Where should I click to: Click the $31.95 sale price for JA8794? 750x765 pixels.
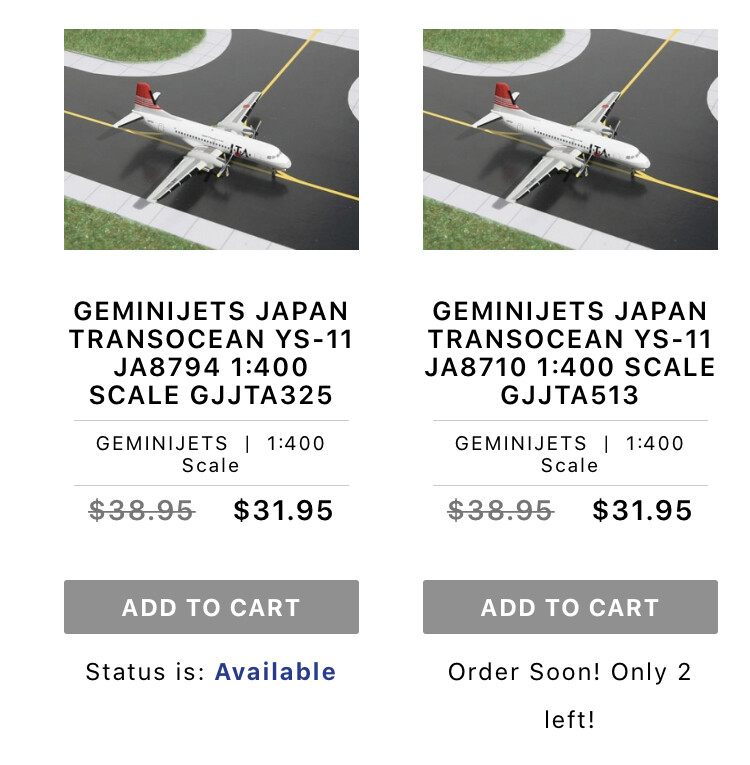[x=283, y=511]
